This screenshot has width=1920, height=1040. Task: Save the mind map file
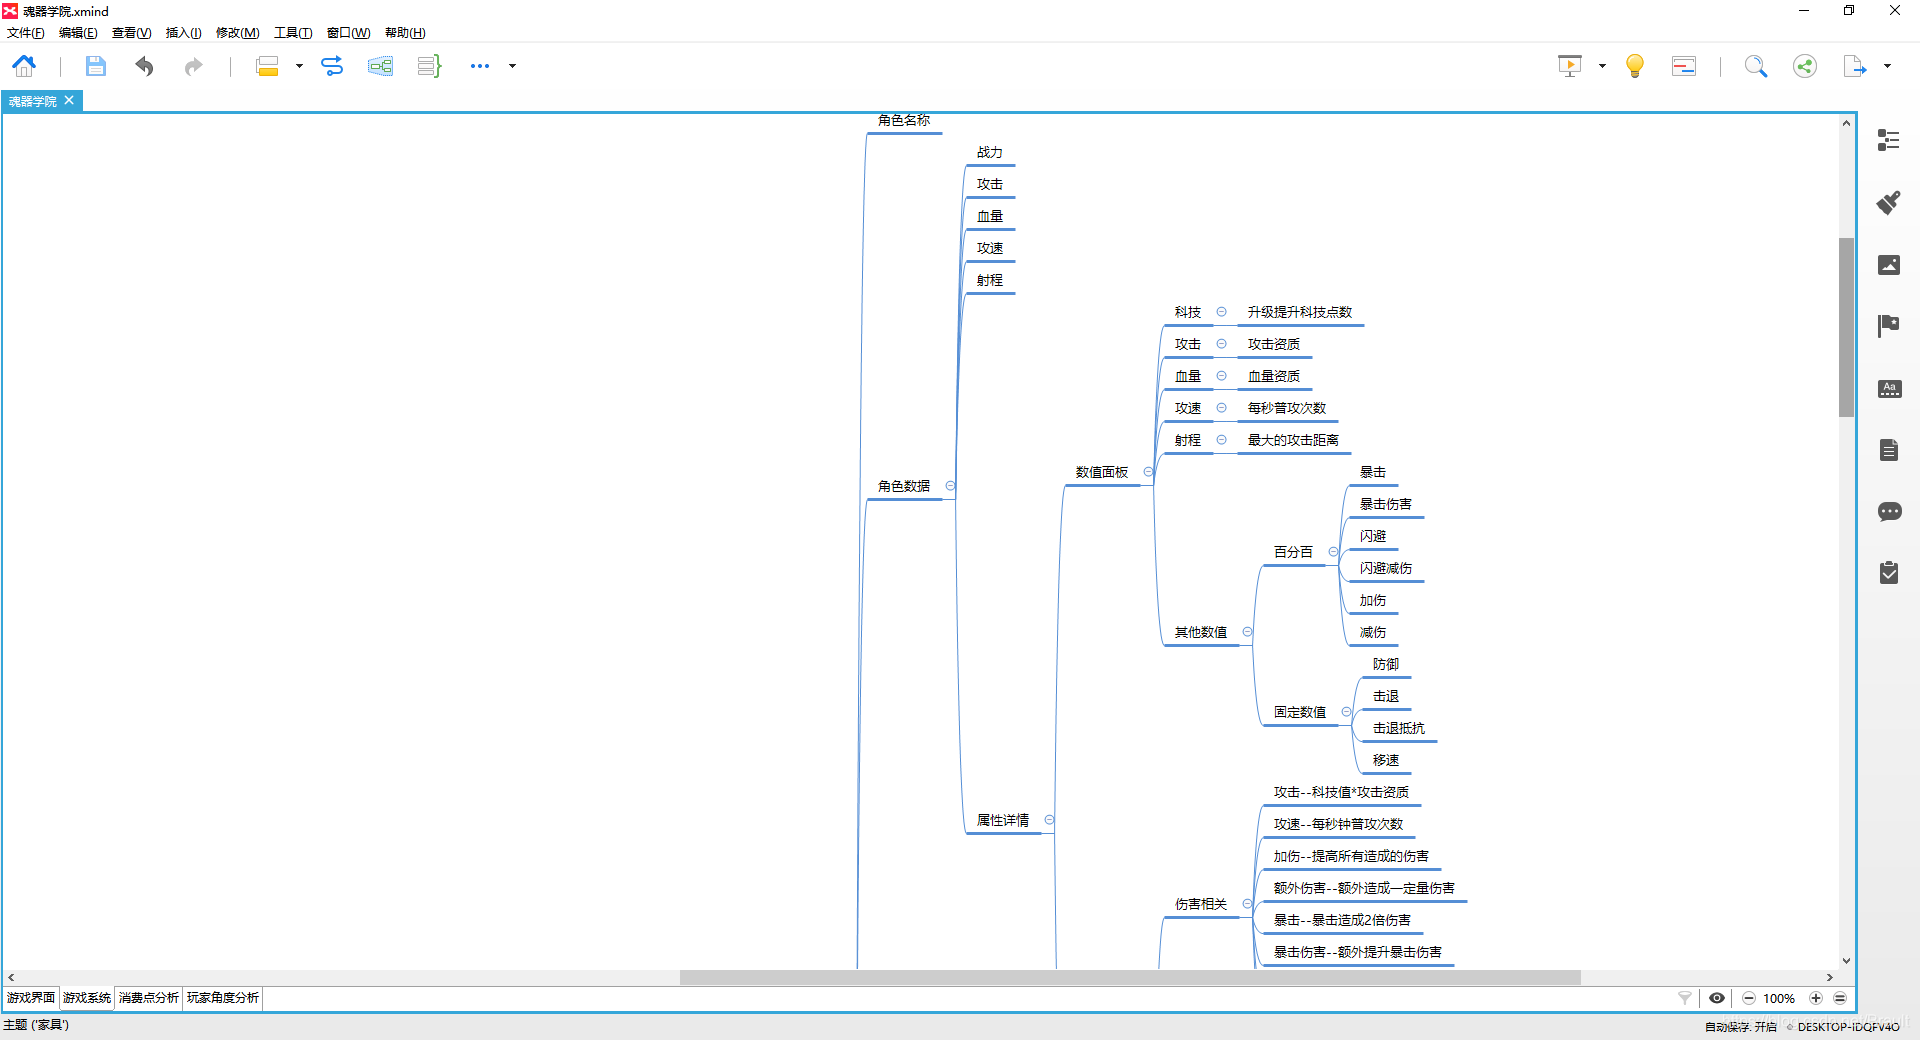[x=95, y=66]
